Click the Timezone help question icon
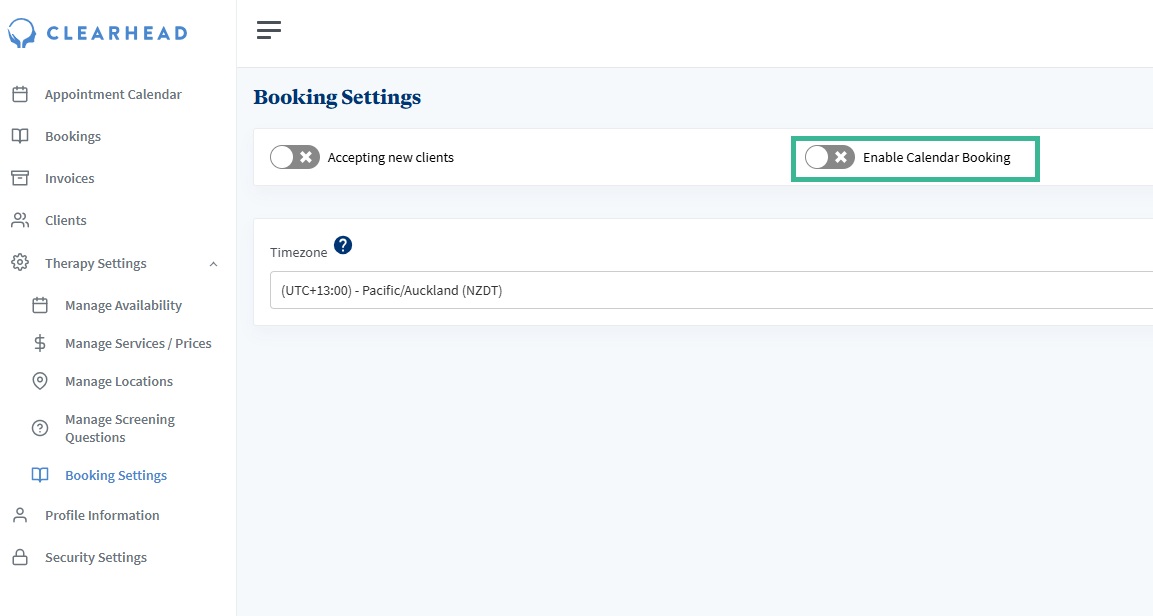Image resolution: width=1153 pixels, height=616 pixels. pos(343,245)
